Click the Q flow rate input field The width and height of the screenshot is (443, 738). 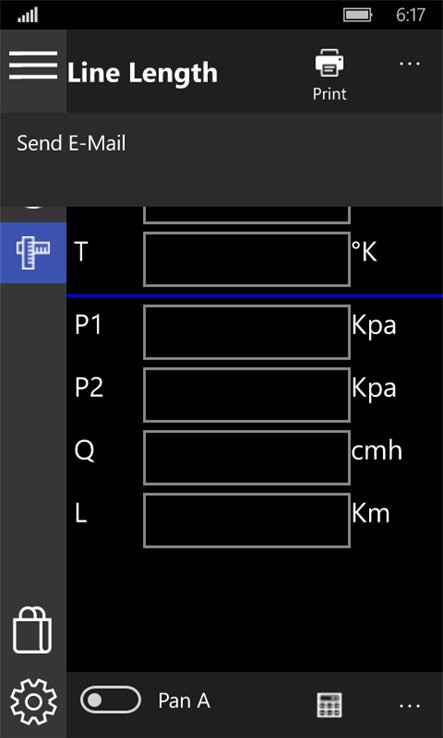pyautogui.click(x=247, y=457)
